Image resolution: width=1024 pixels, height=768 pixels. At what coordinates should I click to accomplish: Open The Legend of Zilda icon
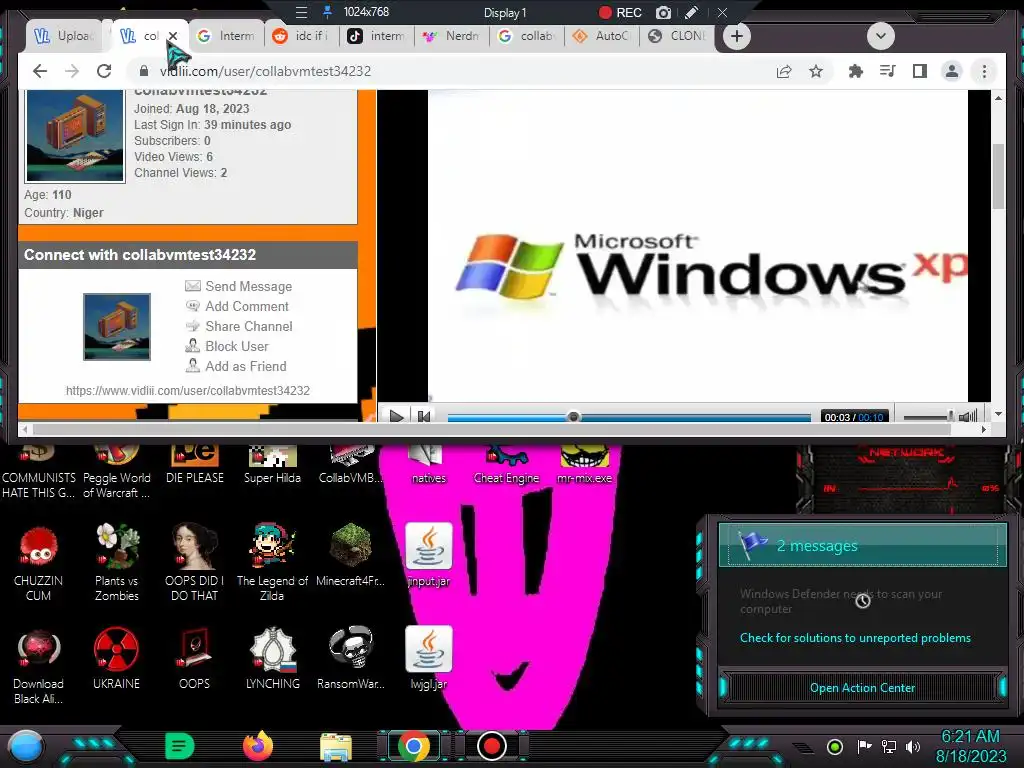coord(272,562)
